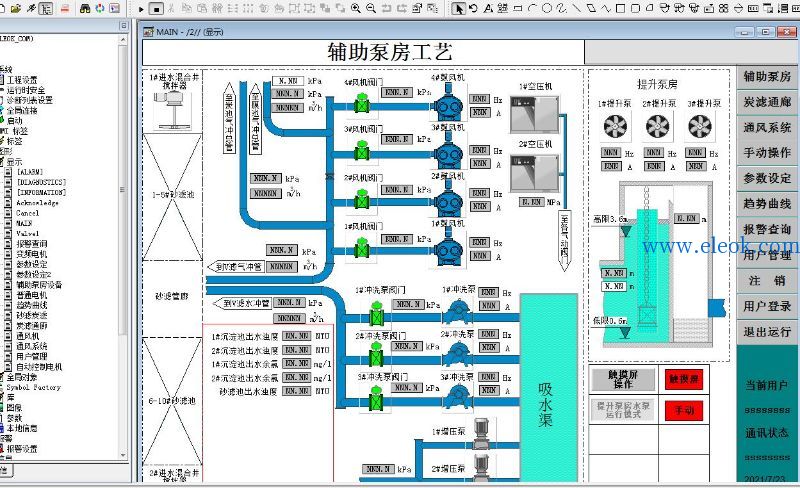Select the ellipse drawing tool
This screenshot has height=488, width=800.
(547, 8)
